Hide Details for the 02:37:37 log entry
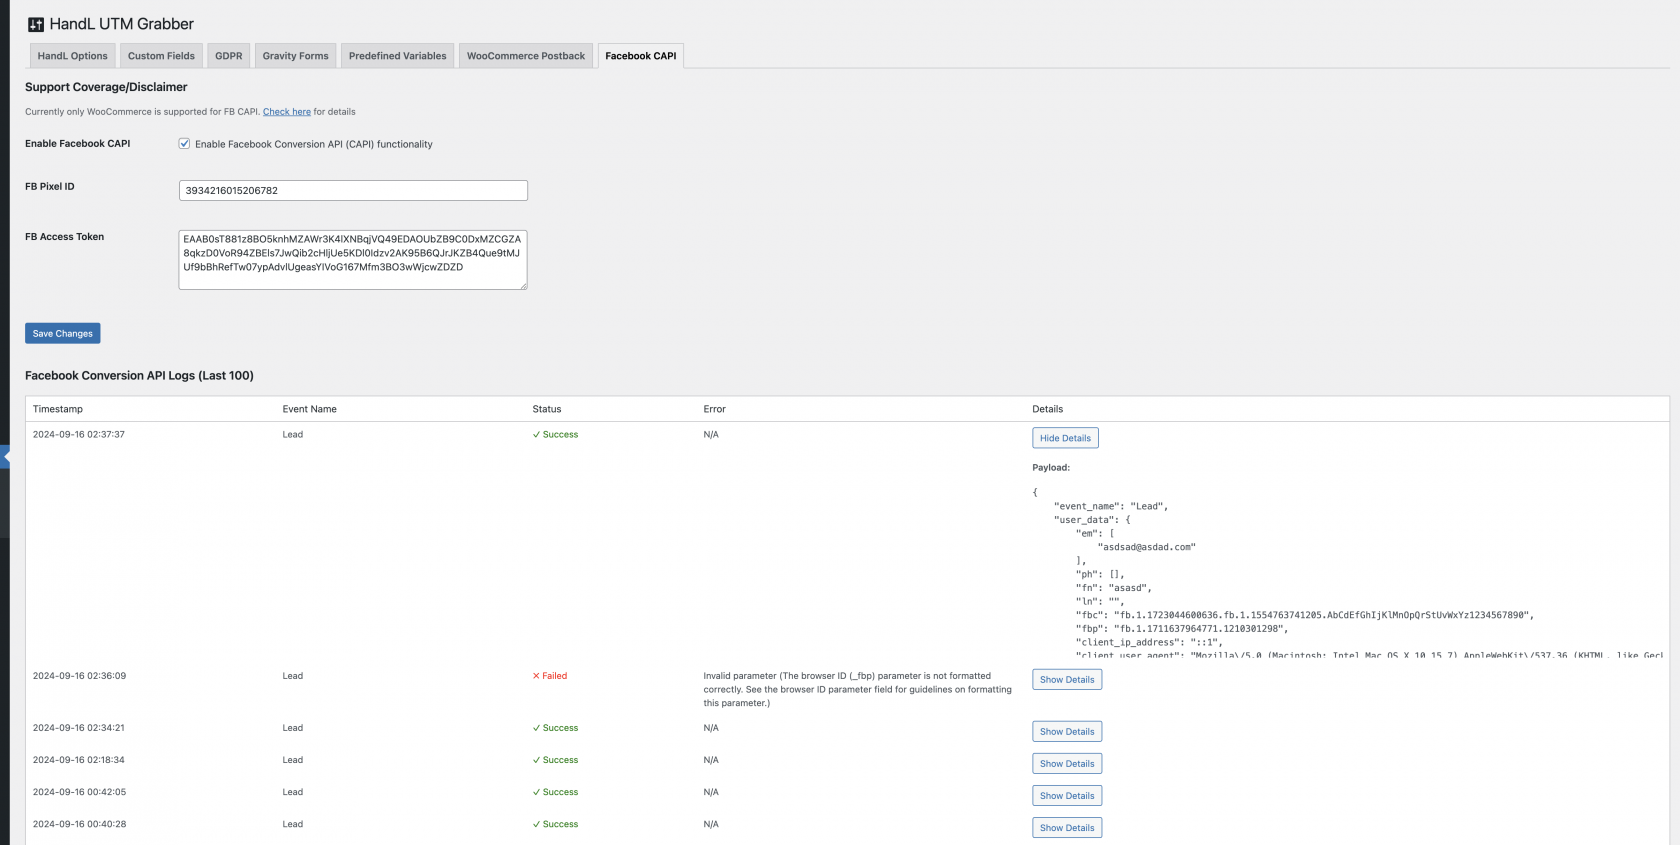 [1065, 438]
